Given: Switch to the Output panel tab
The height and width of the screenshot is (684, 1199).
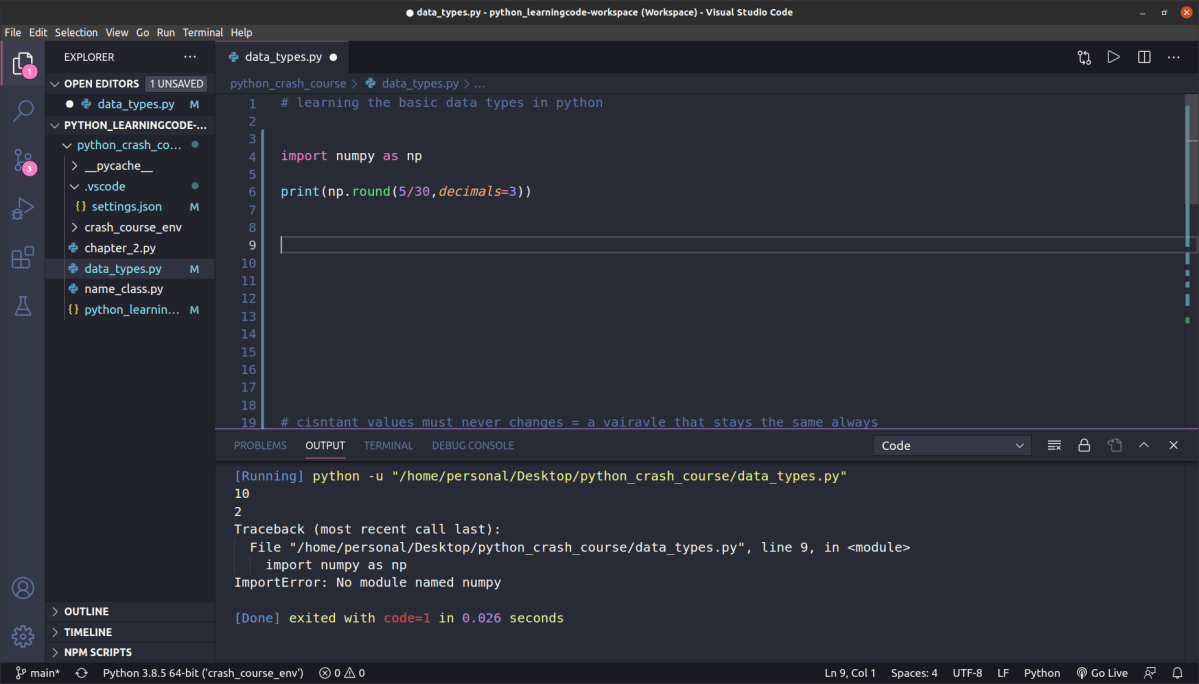Looking at the screenshot, I should tap(325, 446).
